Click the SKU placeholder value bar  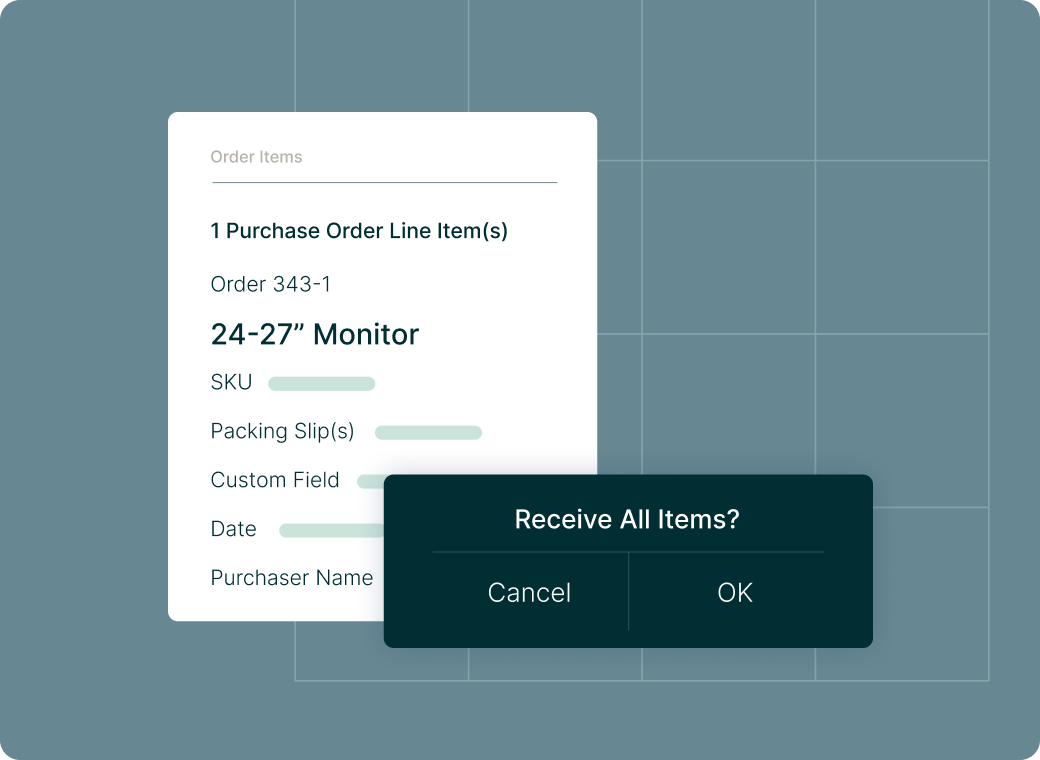322,383
